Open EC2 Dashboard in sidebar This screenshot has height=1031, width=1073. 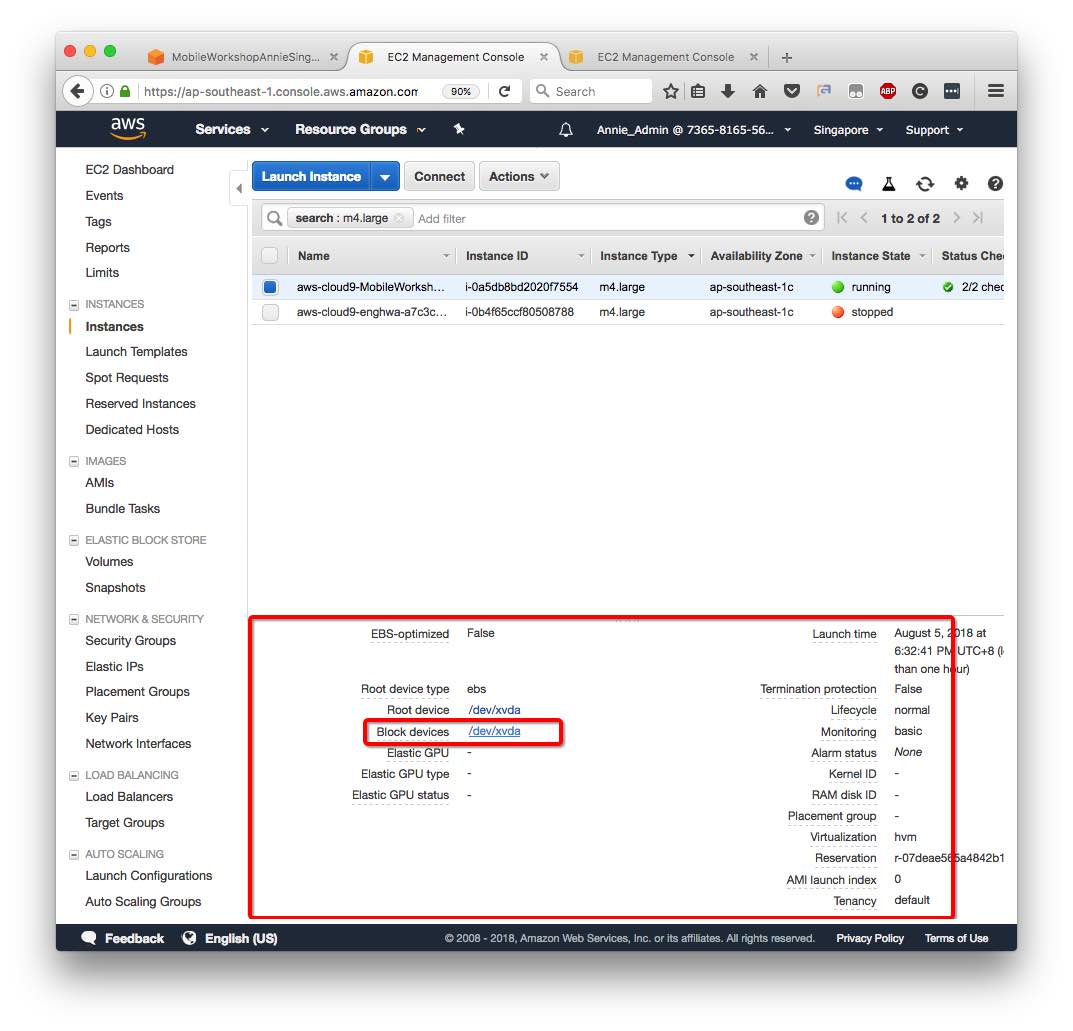point(129,169)
